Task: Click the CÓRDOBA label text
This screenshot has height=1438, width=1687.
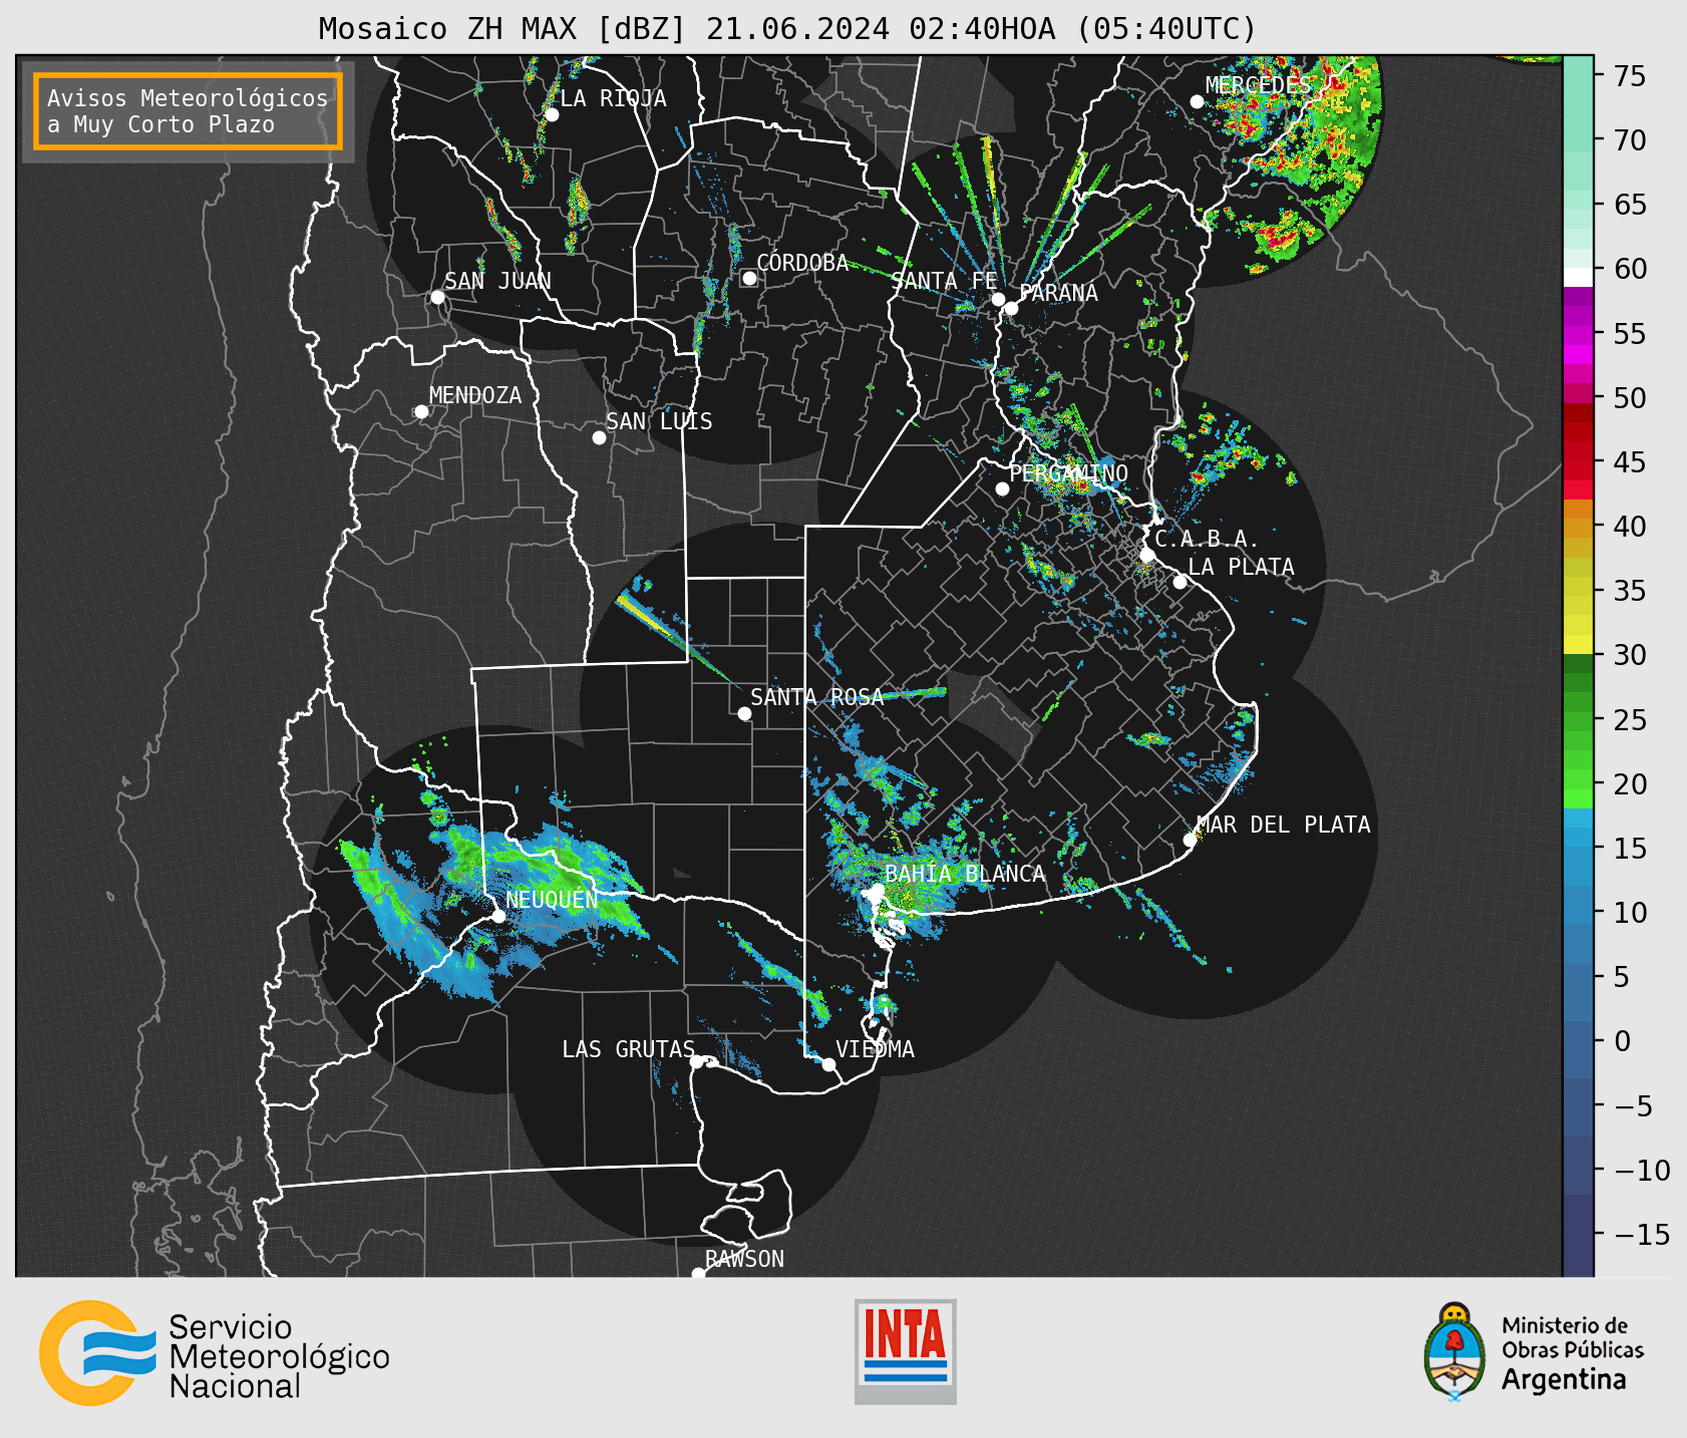Action: tap(802, 263)
